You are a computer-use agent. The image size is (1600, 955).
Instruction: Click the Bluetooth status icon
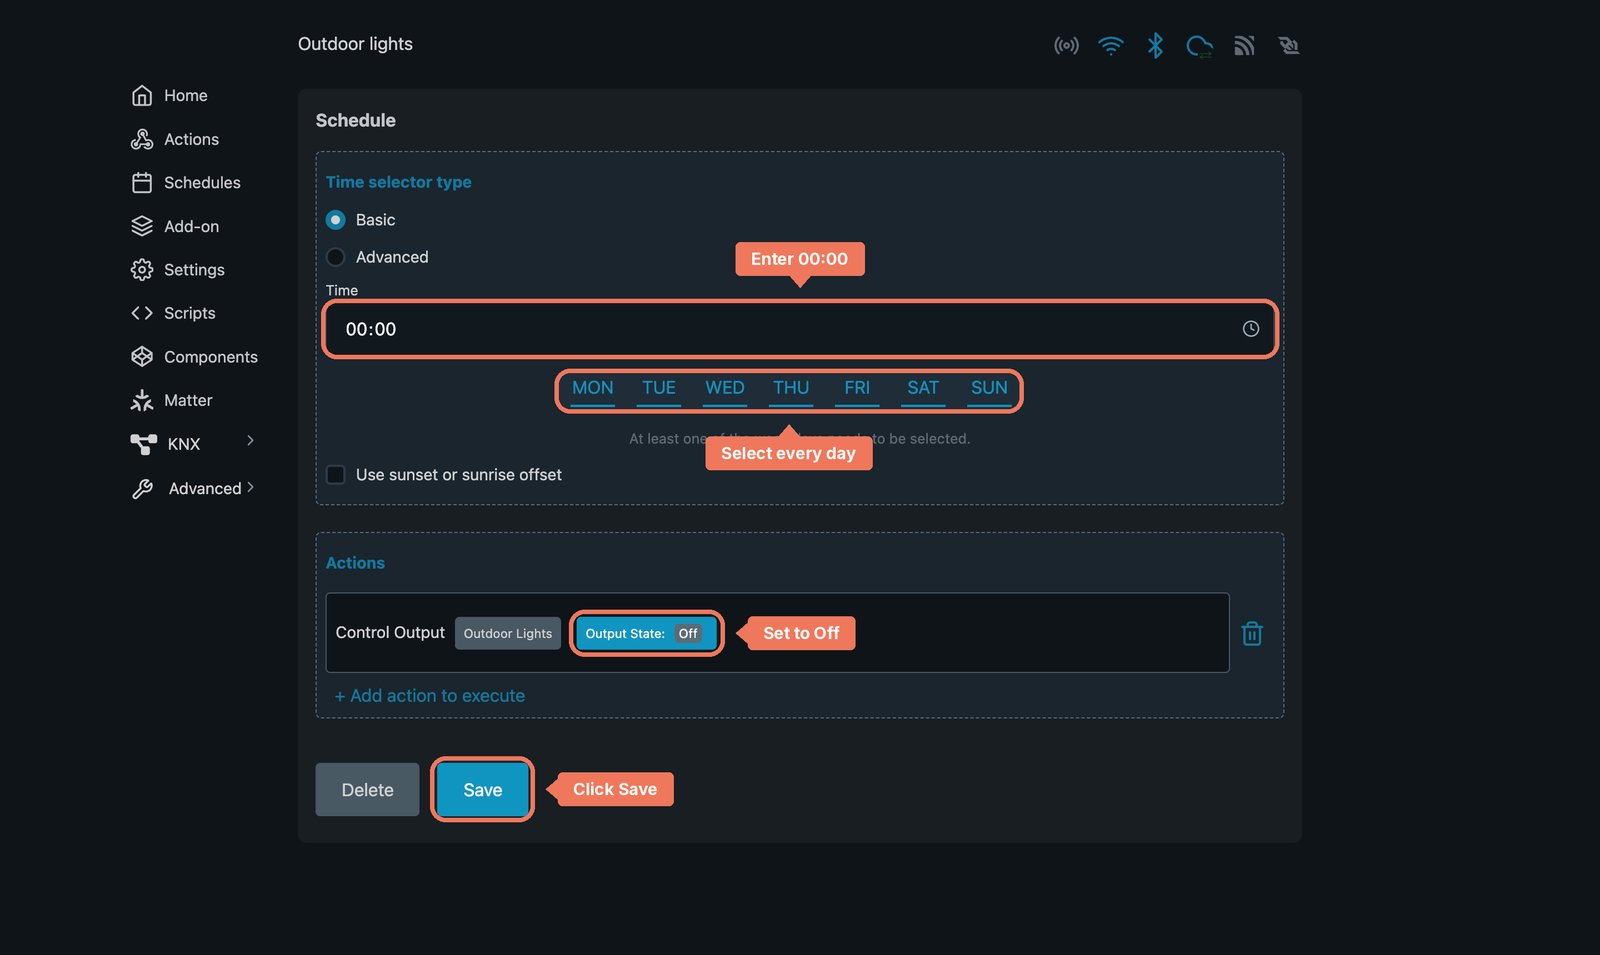1155,46
